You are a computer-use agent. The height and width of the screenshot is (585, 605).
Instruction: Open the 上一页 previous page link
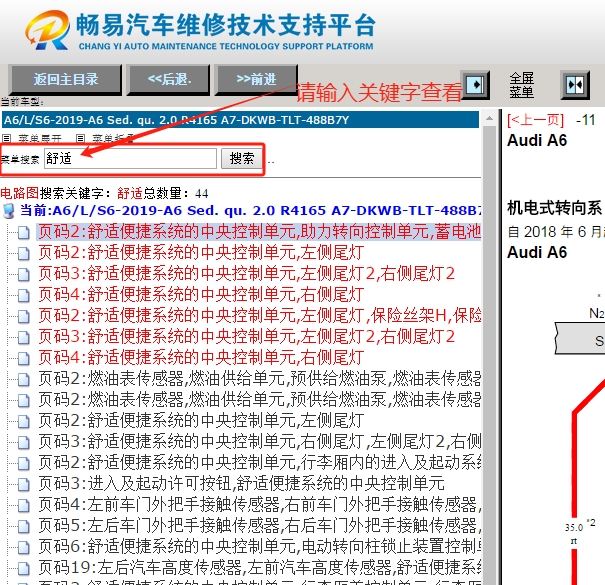pyautogui.click(x=535, y=120)
